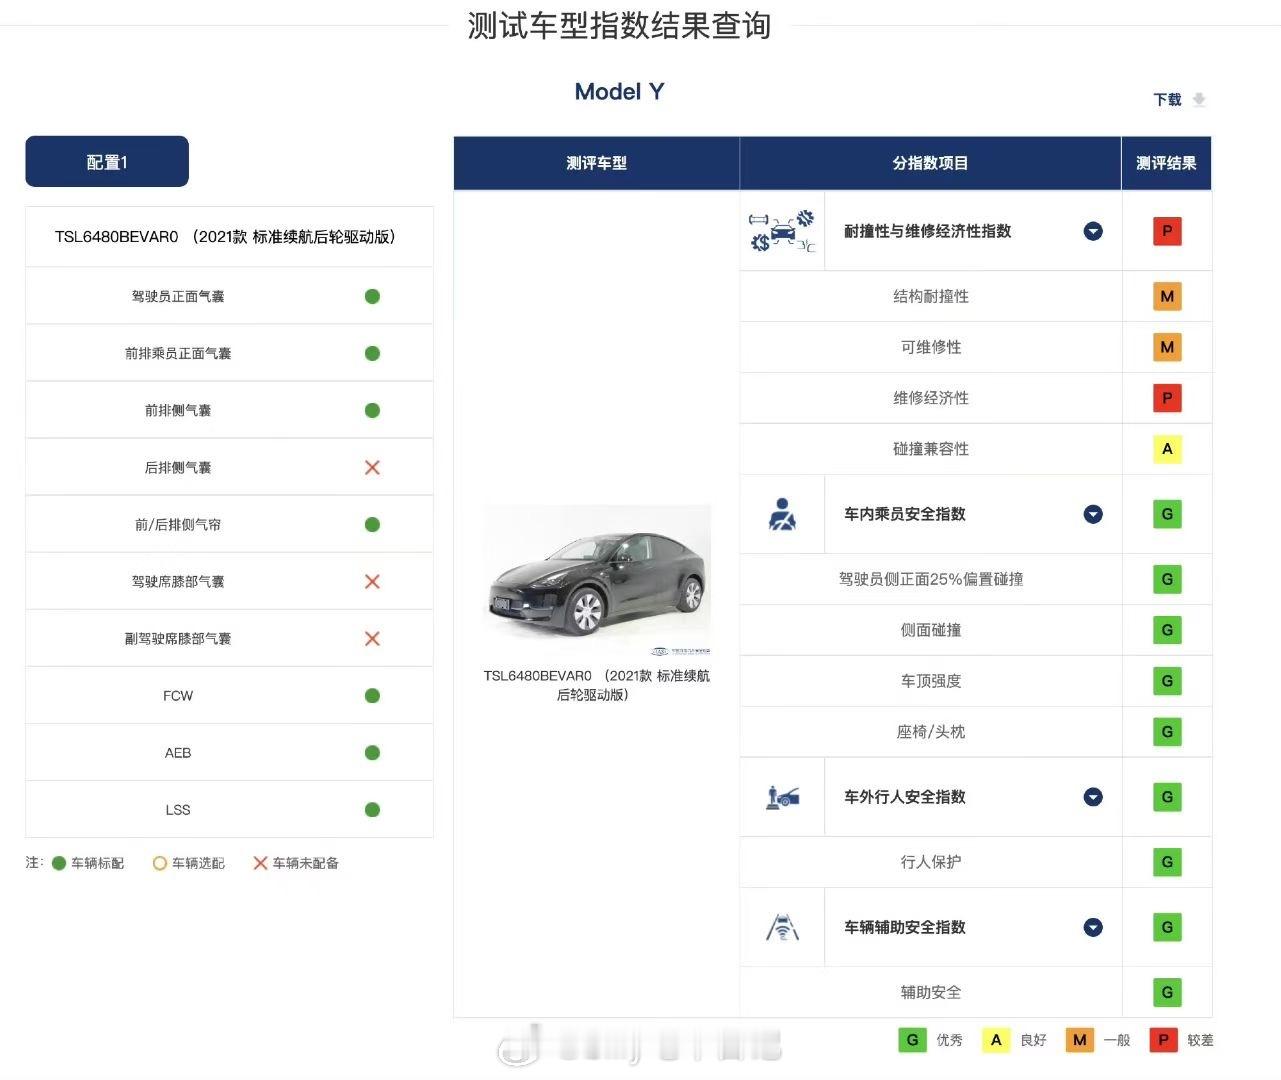The height and width of the screenshot is (1080, 1281).
Task: Click the P rating for 维修经济性
Action: 1167,398
